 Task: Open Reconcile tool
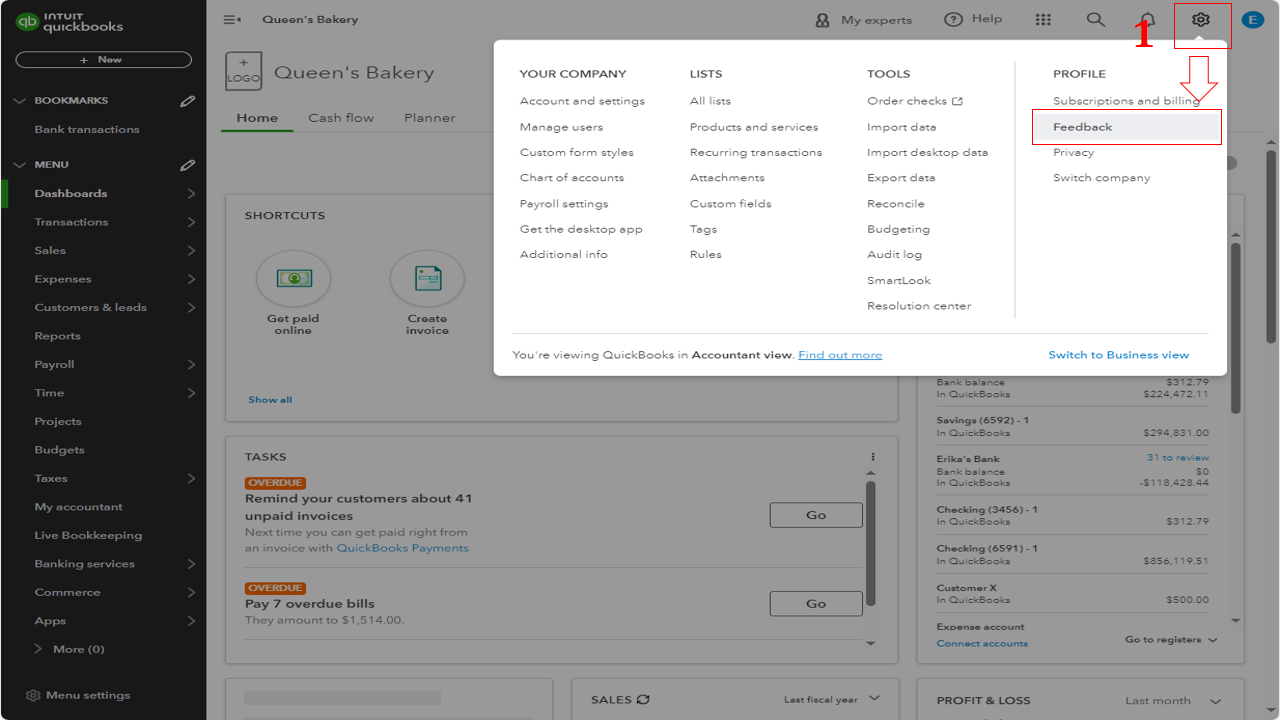pyautogui.click(x=896, y=204)
